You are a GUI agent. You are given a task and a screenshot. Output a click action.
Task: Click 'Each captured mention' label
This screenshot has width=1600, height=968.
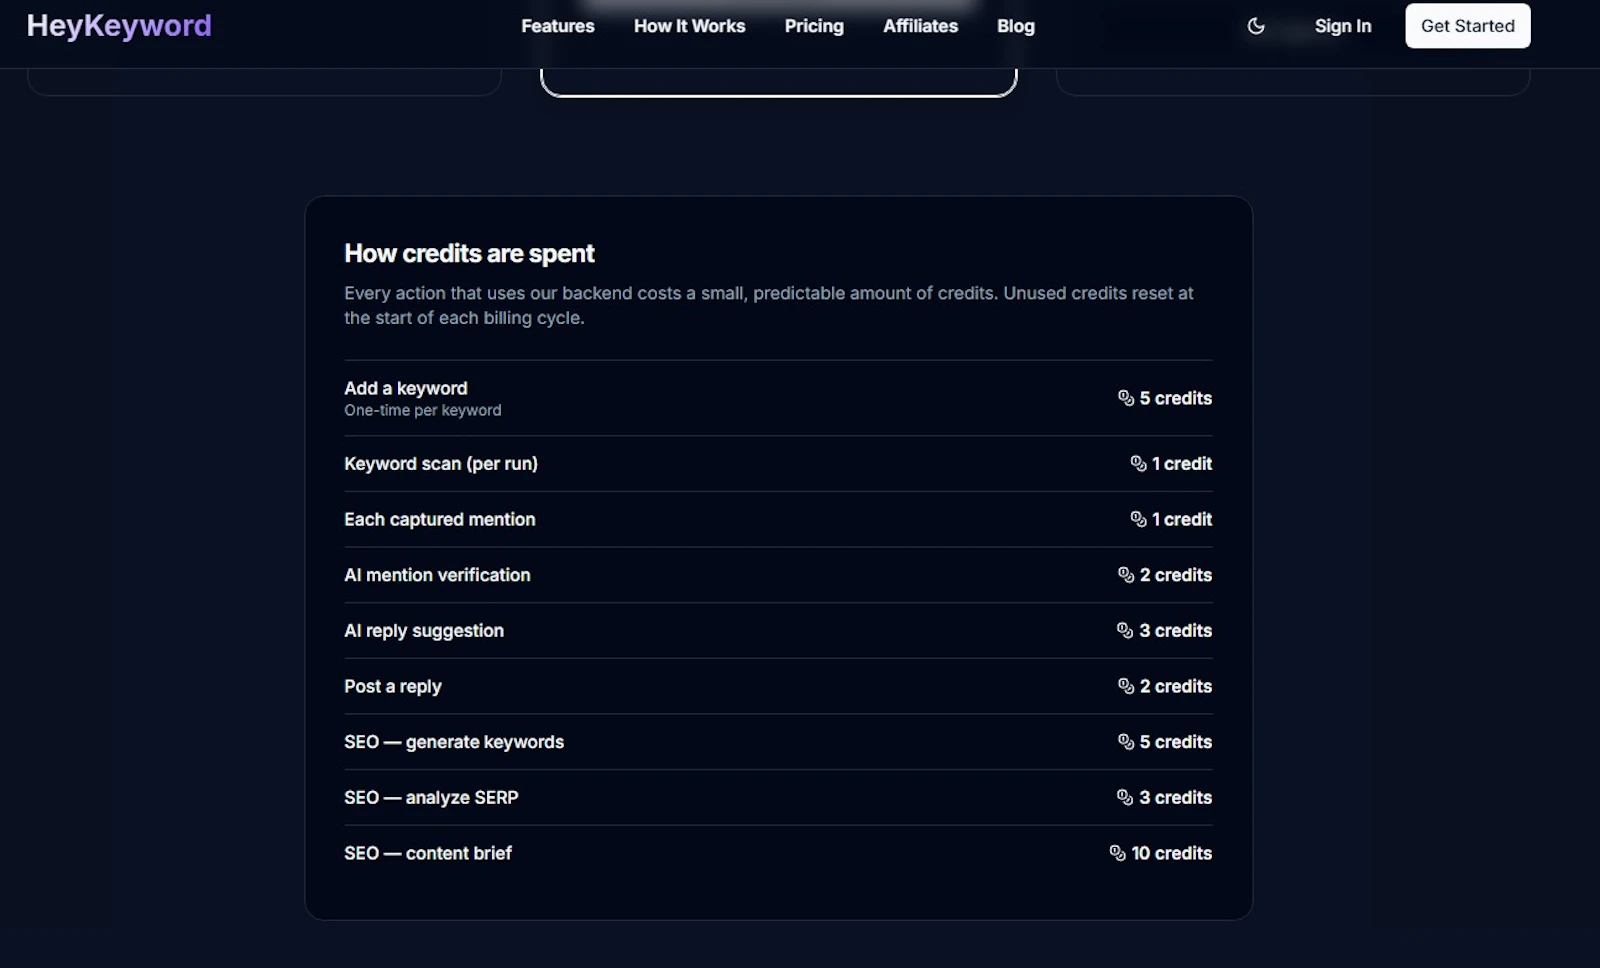(x=440, y=519)
